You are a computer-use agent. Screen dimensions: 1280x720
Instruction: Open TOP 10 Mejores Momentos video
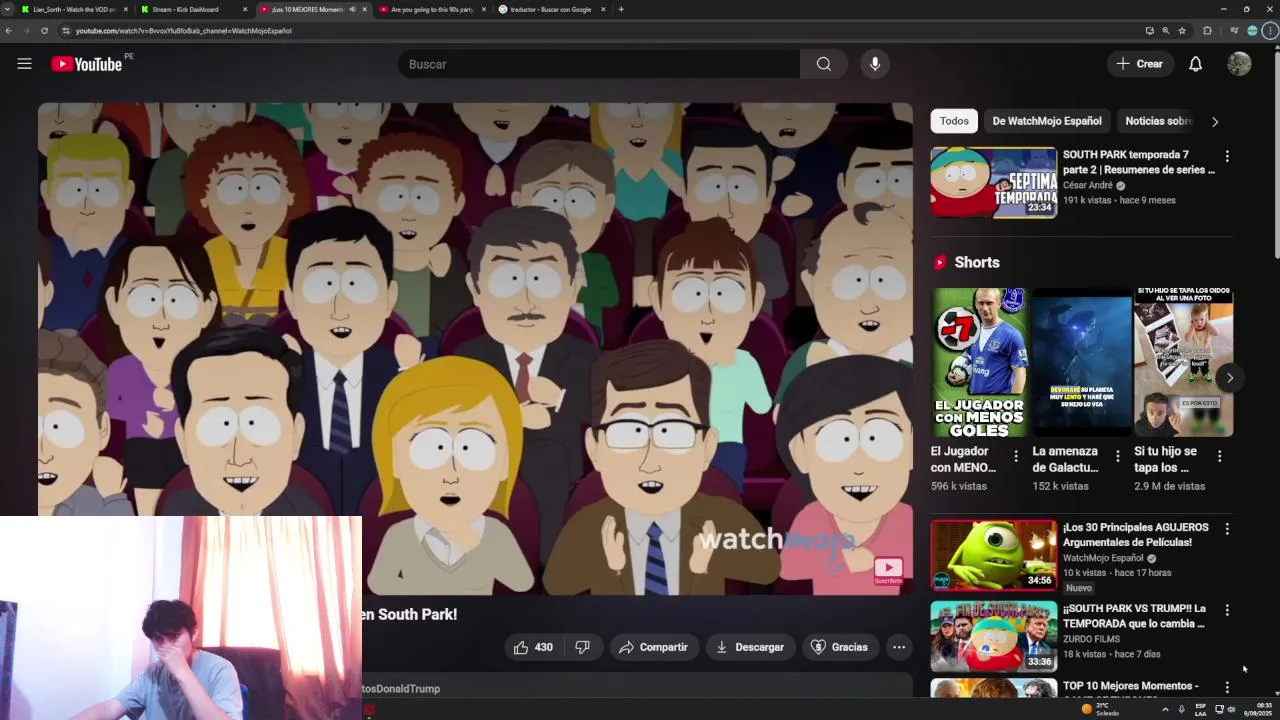(x=1131, y=686)
